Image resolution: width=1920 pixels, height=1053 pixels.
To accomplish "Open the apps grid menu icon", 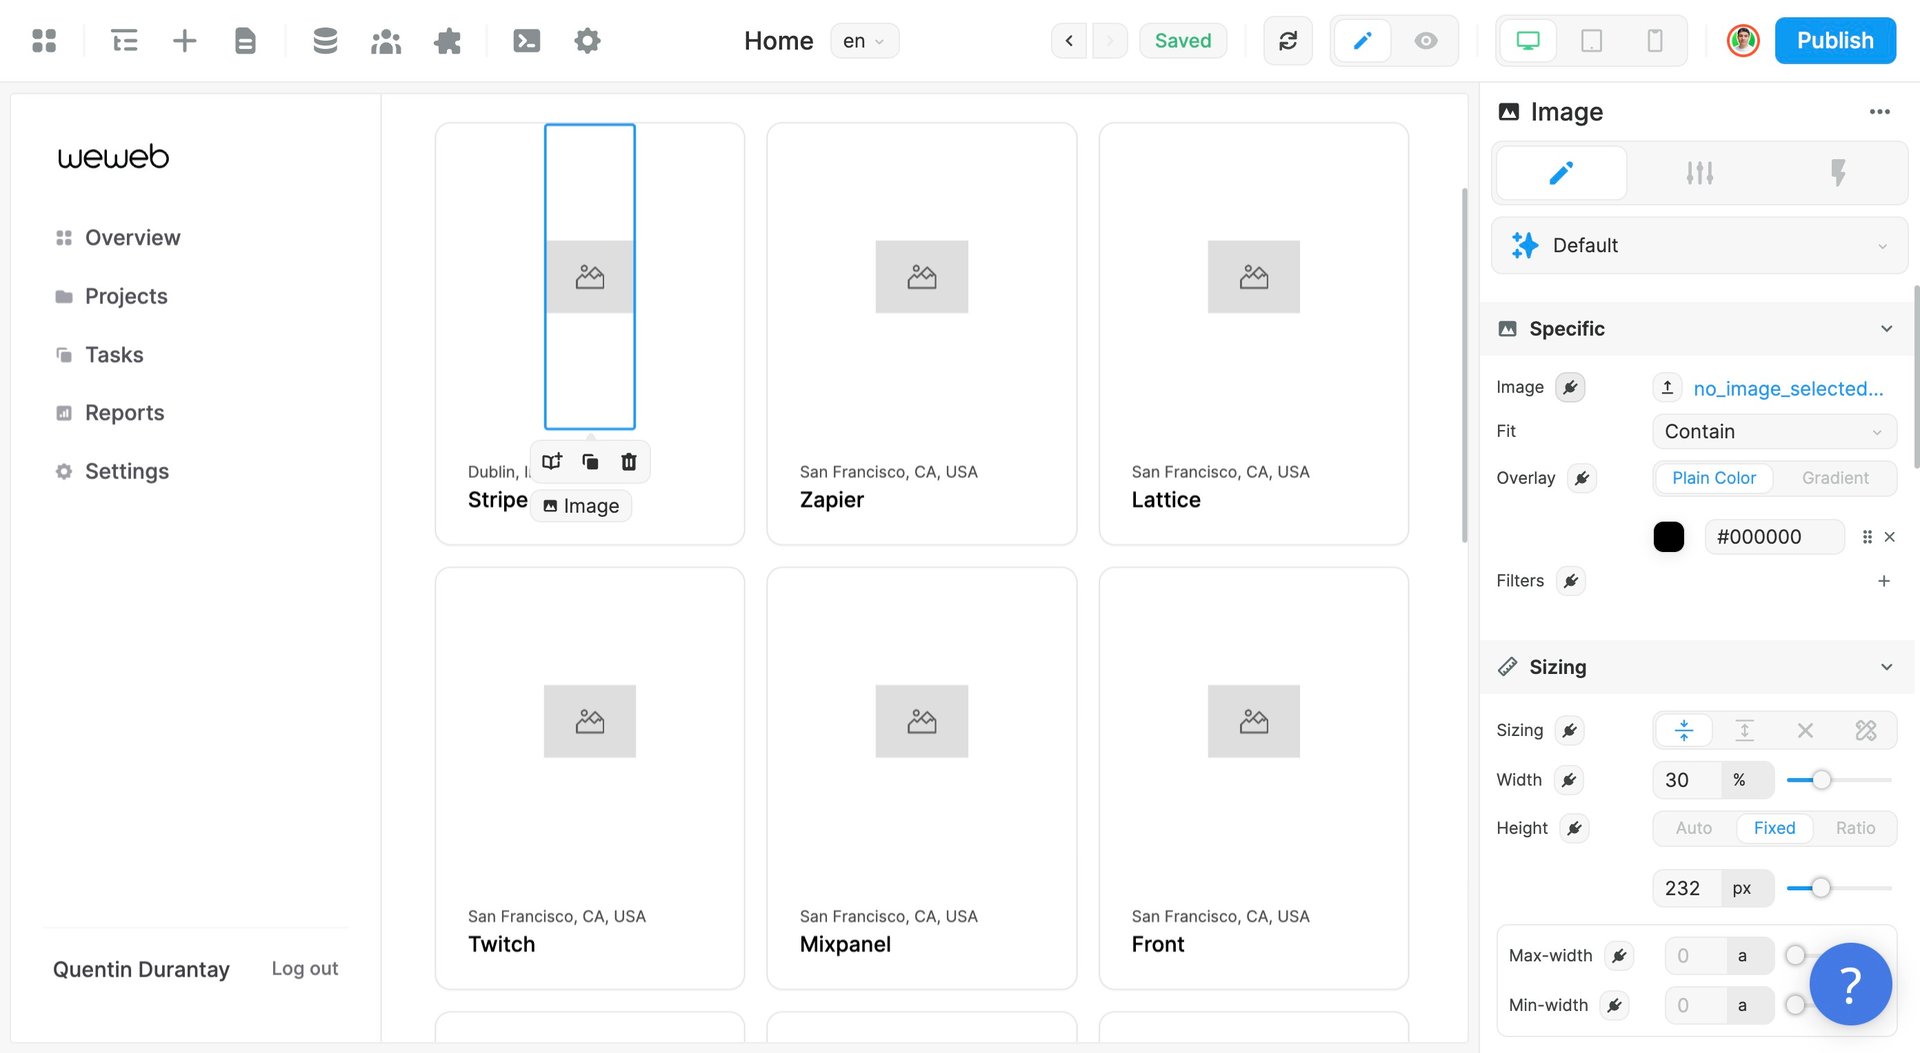I will (x=44, y=41).
